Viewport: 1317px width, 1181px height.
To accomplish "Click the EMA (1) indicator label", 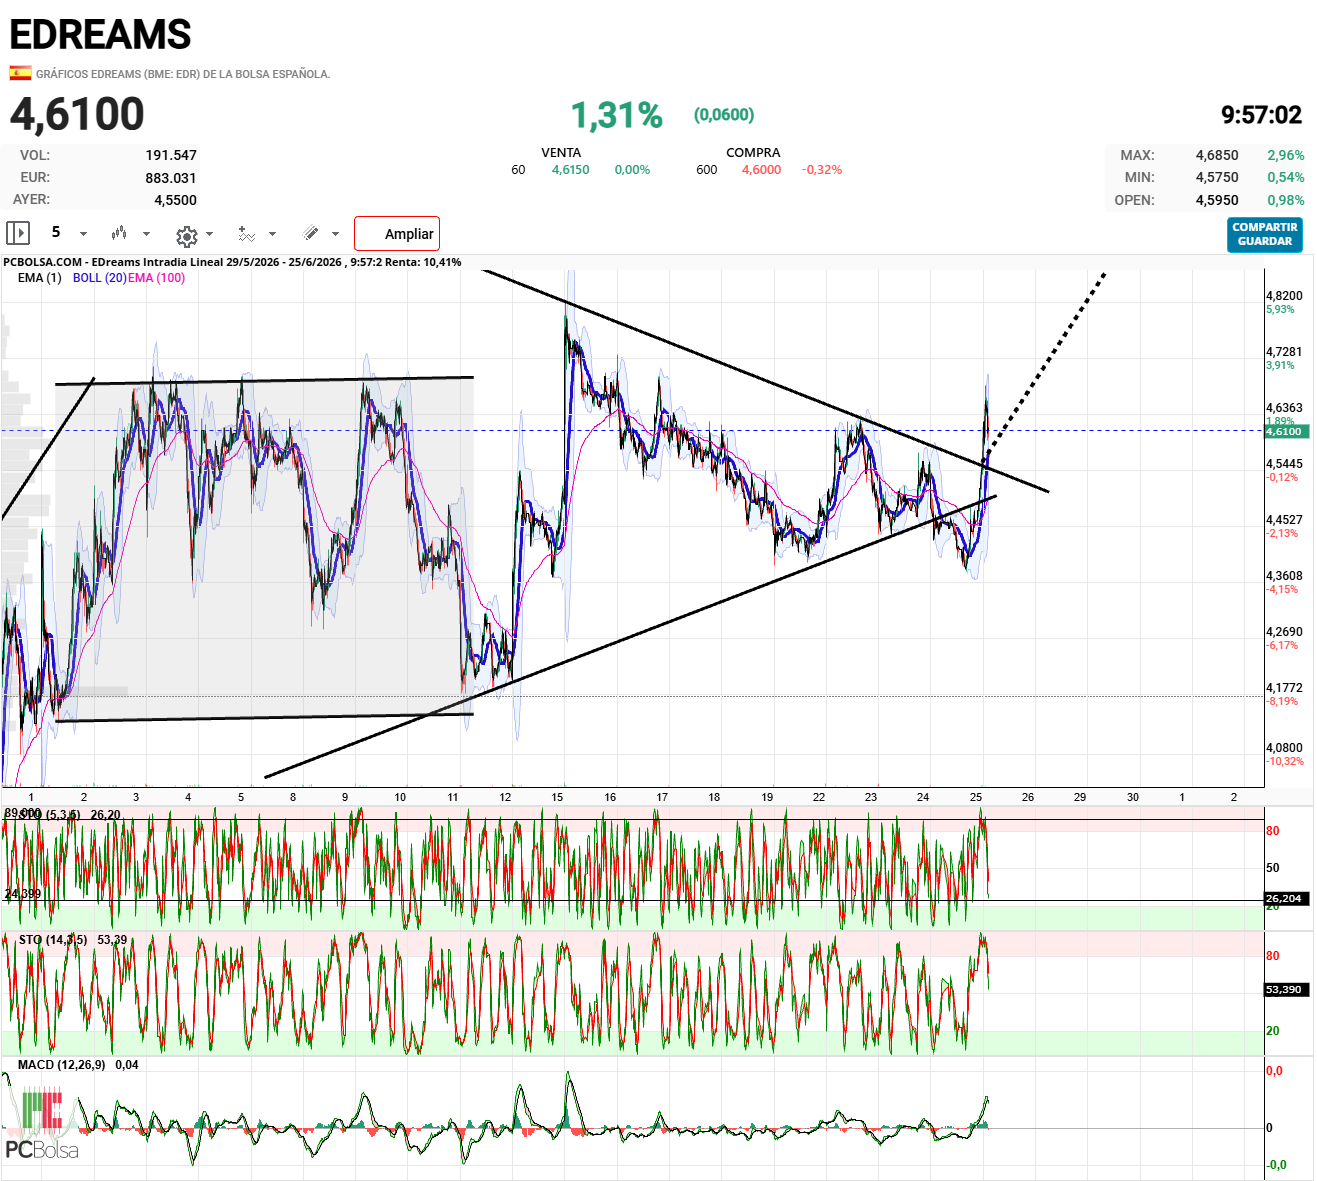I will 39,278.
